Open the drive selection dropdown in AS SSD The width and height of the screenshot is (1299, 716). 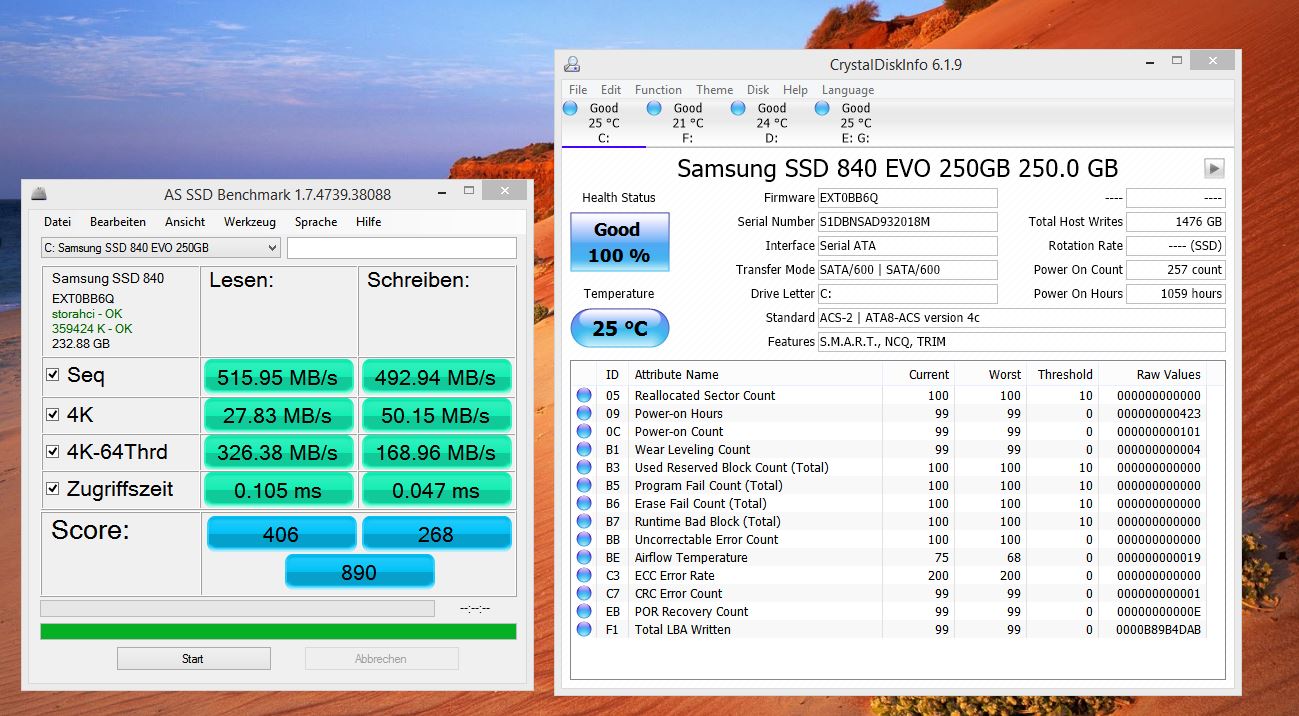pyautogui.click(x=160, y=248)
